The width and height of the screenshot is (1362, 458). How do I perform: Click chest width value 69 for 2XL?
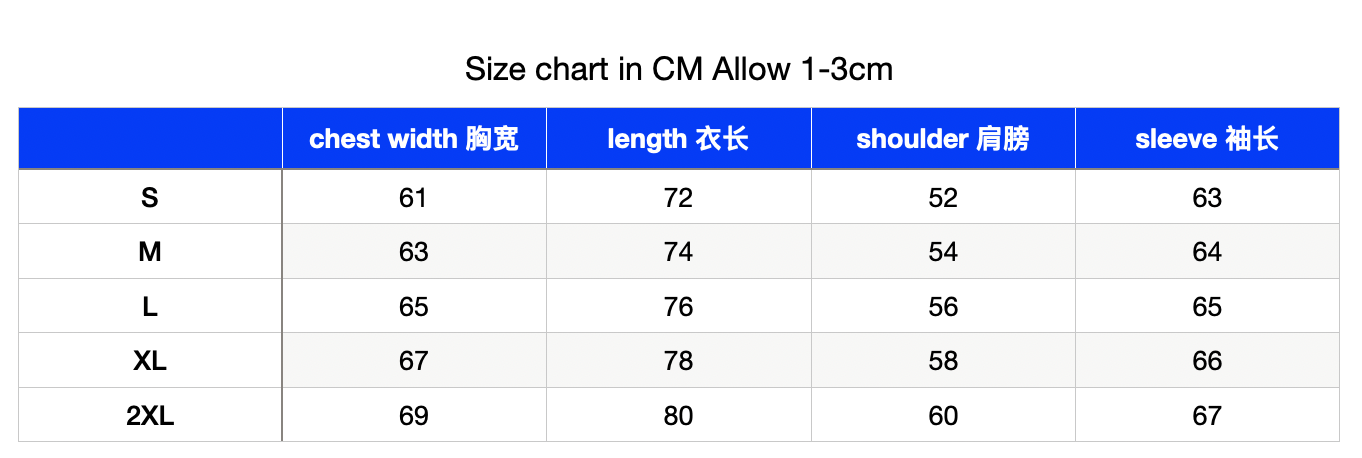(x=414, y=414)
